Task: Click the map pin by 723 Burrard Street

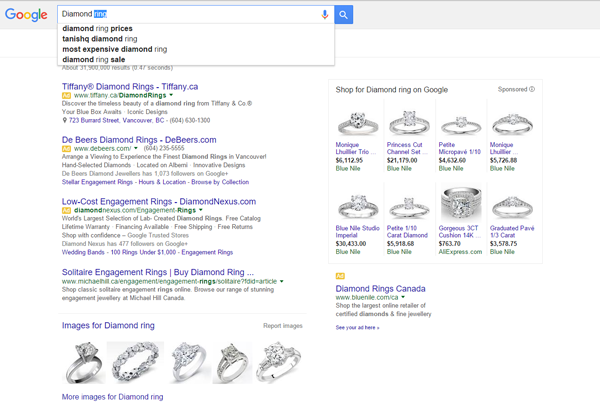Action: 64,121
